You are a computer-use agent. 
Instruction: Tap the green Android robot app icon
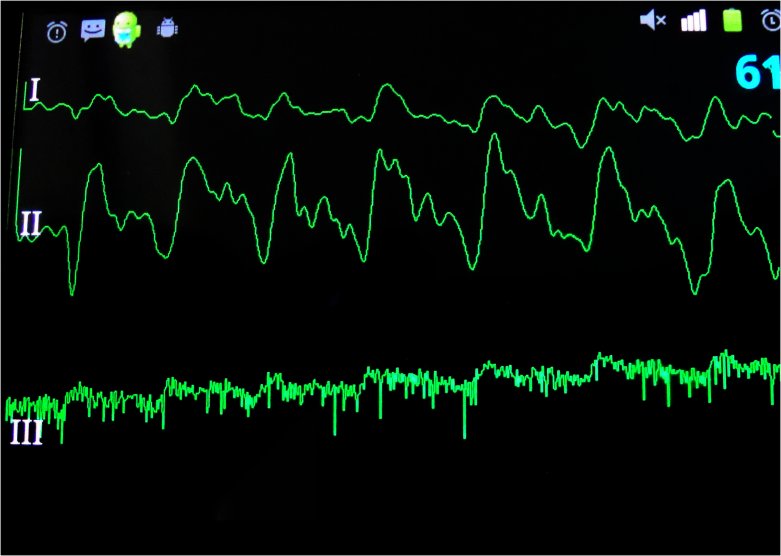click(127, 30)
